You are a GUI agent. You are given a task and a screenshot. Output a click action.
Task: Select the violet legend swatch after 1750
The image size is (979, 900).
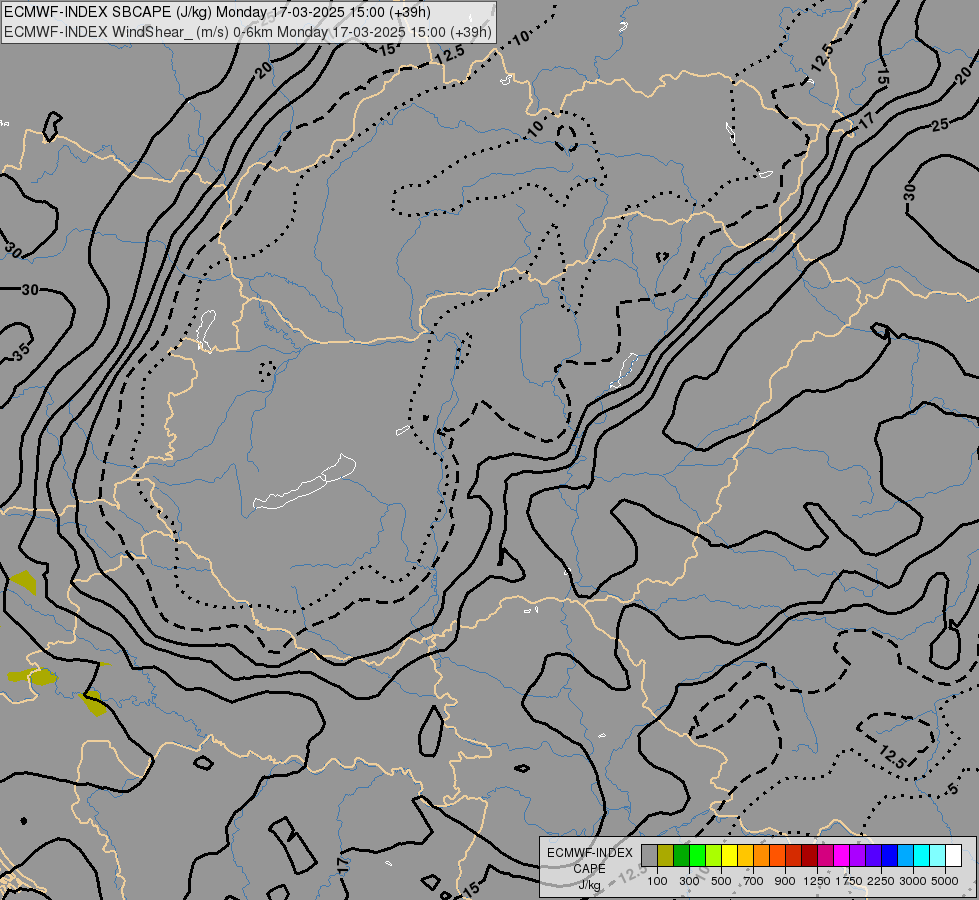857,855
